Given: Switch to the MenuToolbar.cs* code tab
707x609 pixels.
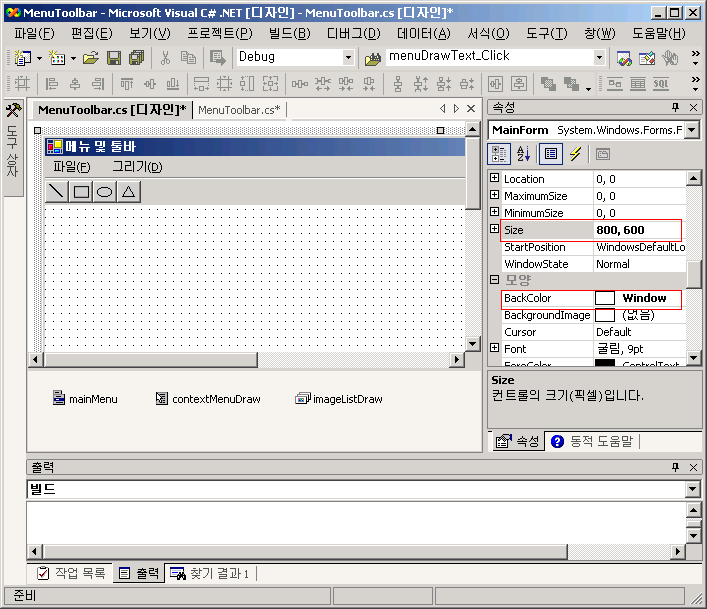Looking at the screenshot, I should [x=239, y=110].
